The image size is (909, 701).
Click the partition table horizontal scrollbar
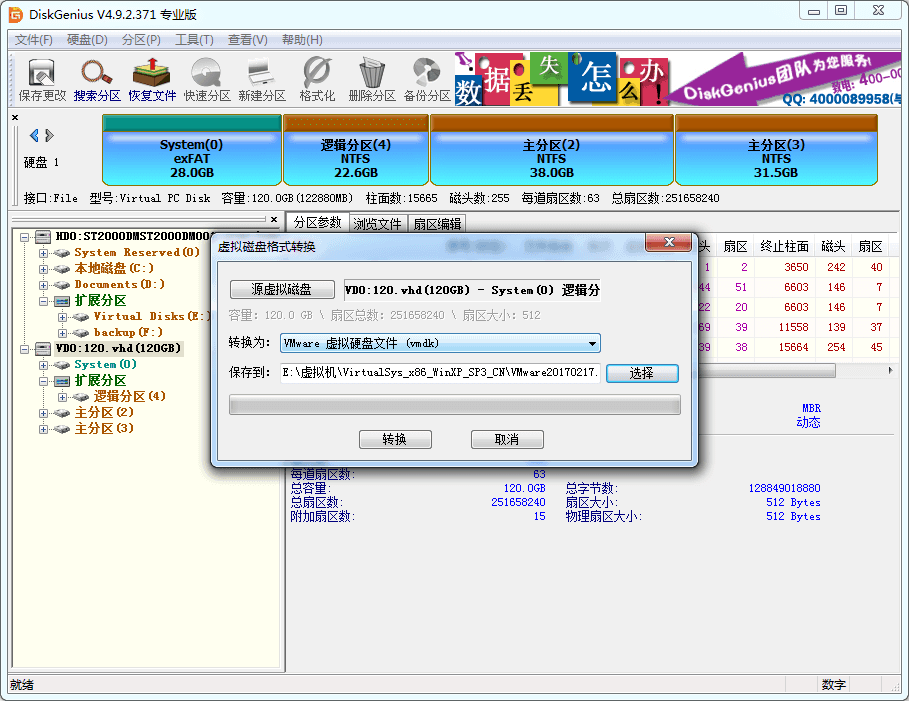pos(766,371)
